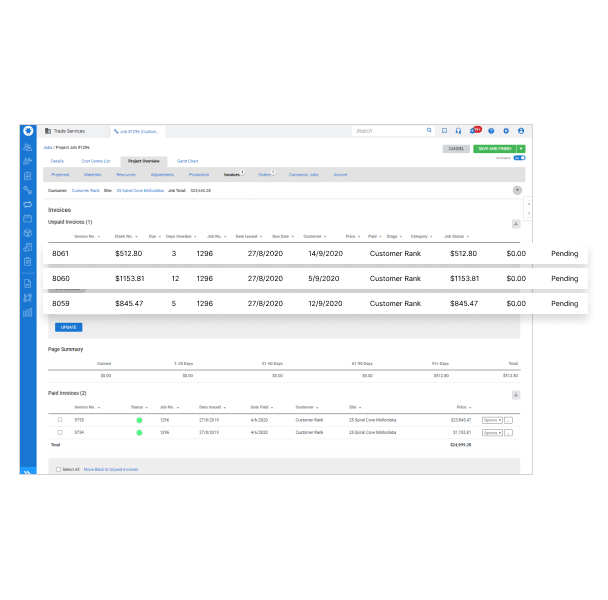608x600 pixels.
Task: Click the app logo in the sidebar
Action: click(28, 131)
